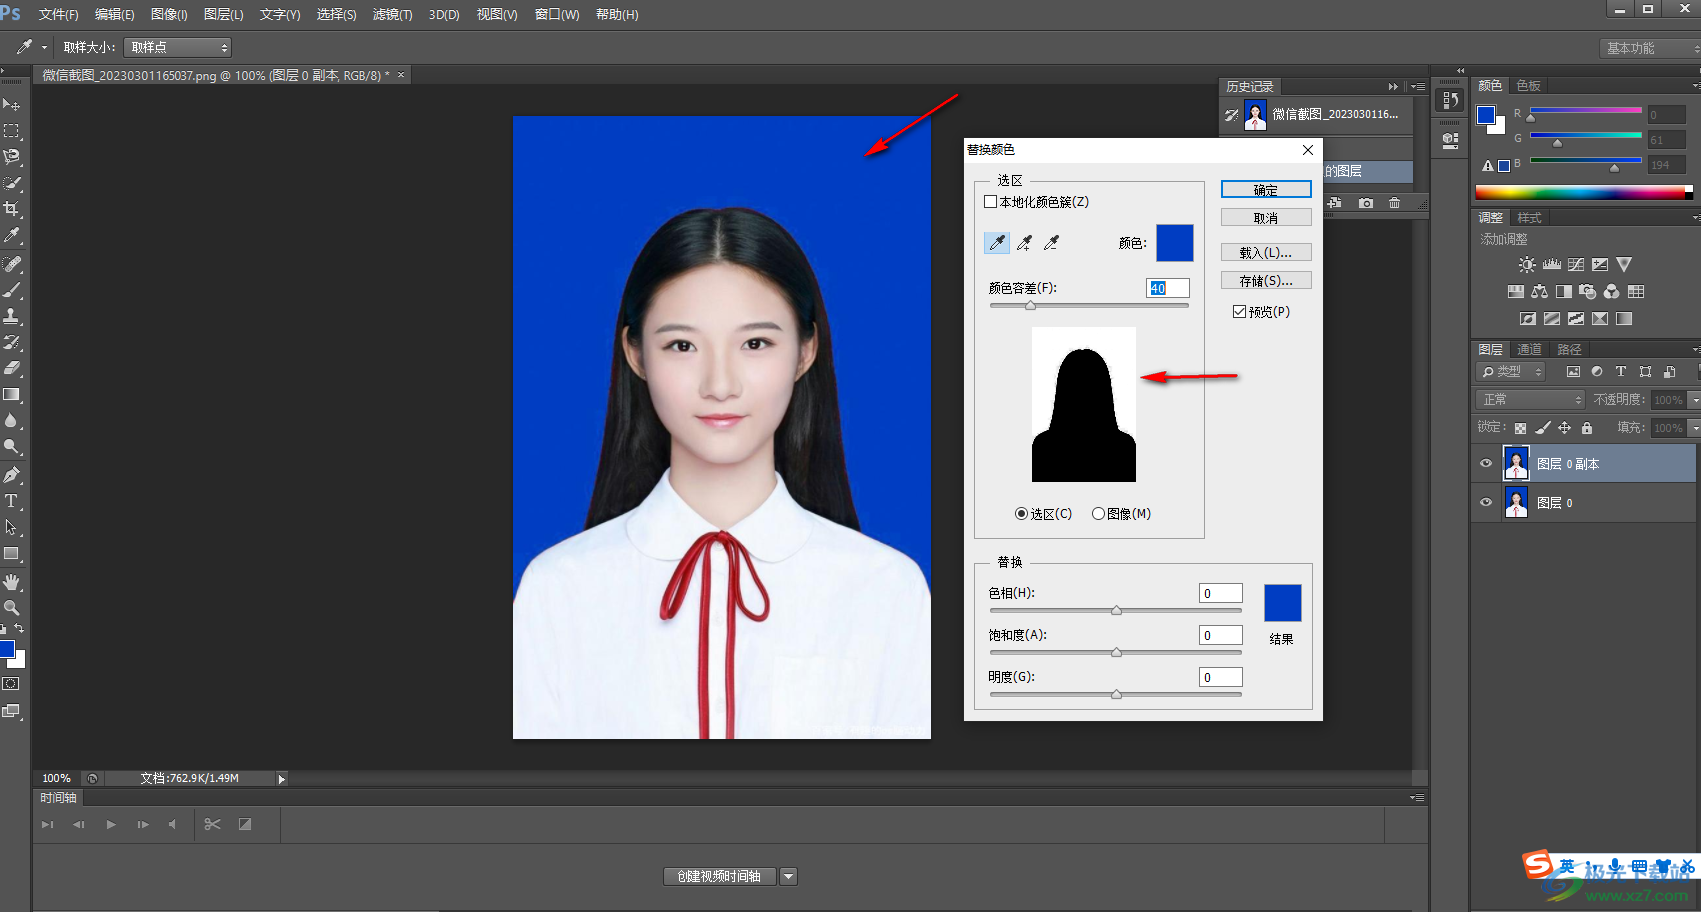1701x912 pixels.
Task: Select the Lasso tool
Action: [12, 157]
